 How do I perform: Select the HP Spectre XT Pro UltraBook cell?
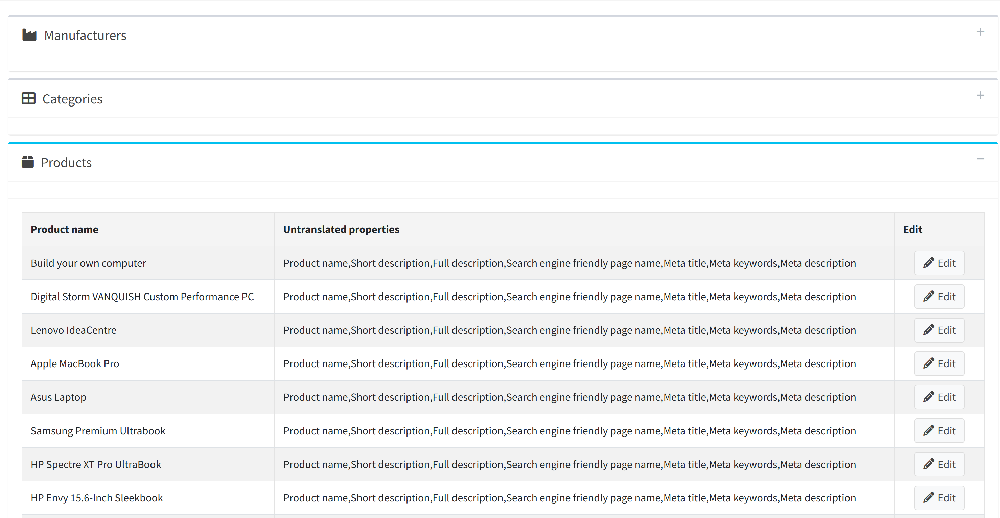pyautogui.click(x=148, y=464)
